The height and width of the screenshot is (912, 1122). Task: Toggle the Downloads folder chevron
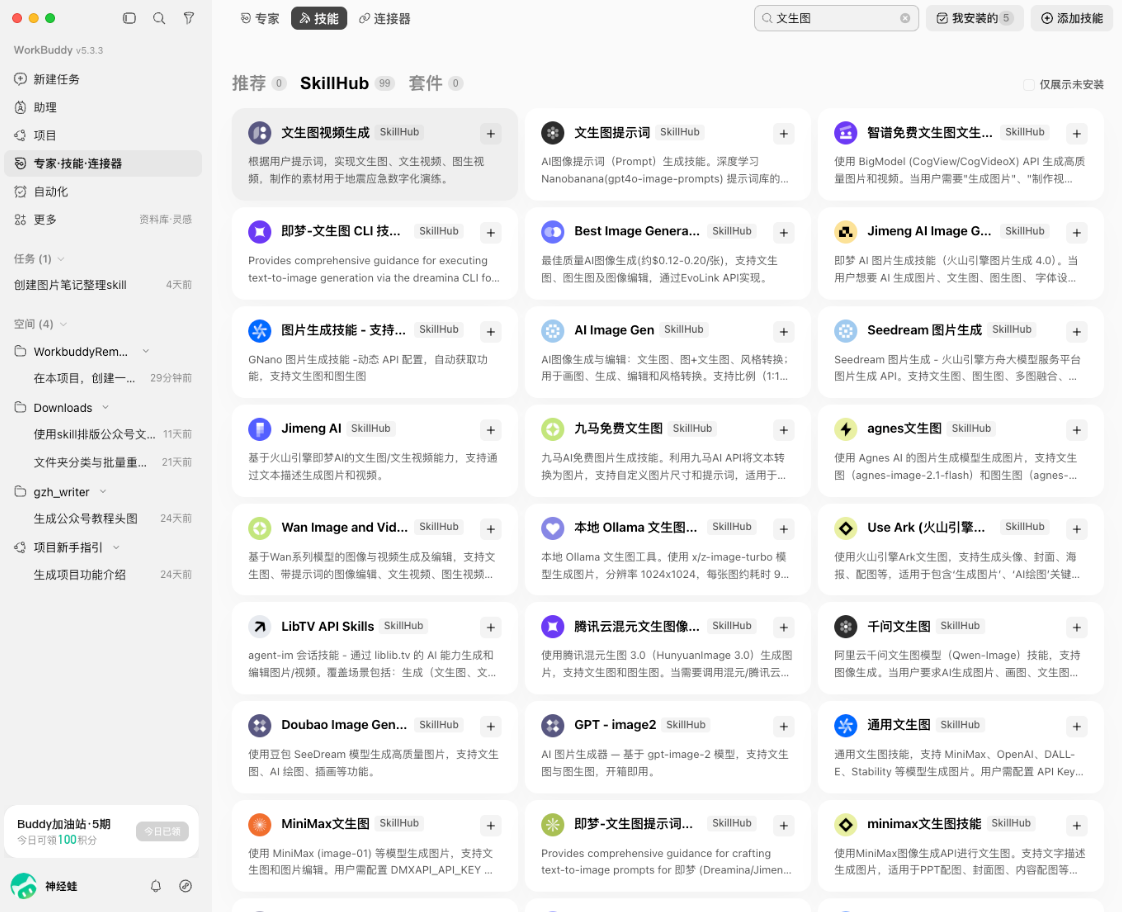[x=105, y=407]
